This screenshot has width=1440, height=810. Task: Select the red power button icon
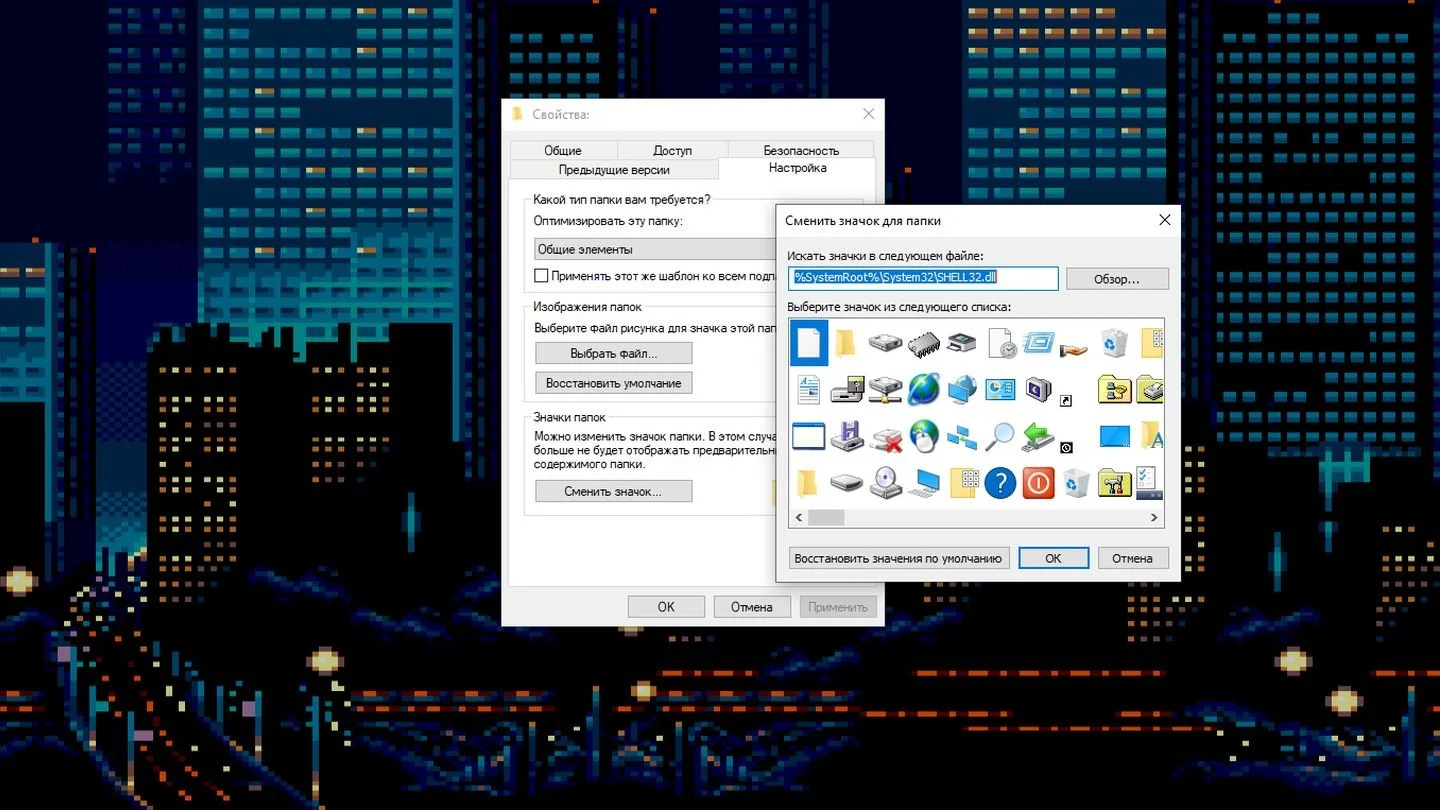pos(1038,483)
